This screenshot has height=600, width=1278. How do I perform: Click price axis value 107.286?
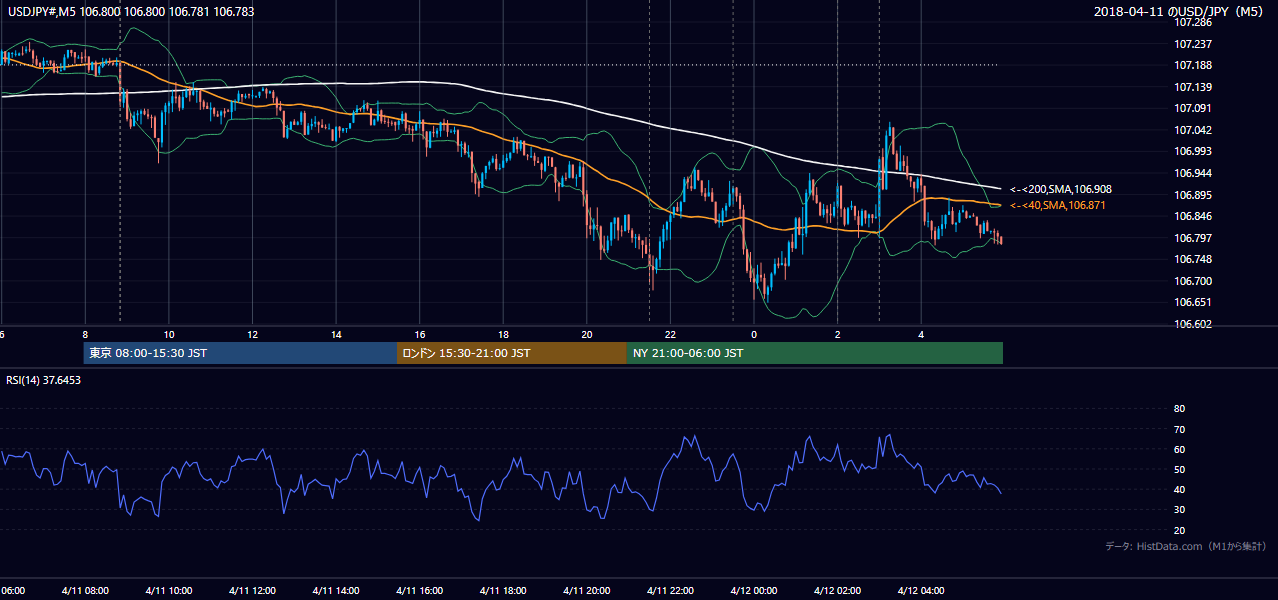1192,22
